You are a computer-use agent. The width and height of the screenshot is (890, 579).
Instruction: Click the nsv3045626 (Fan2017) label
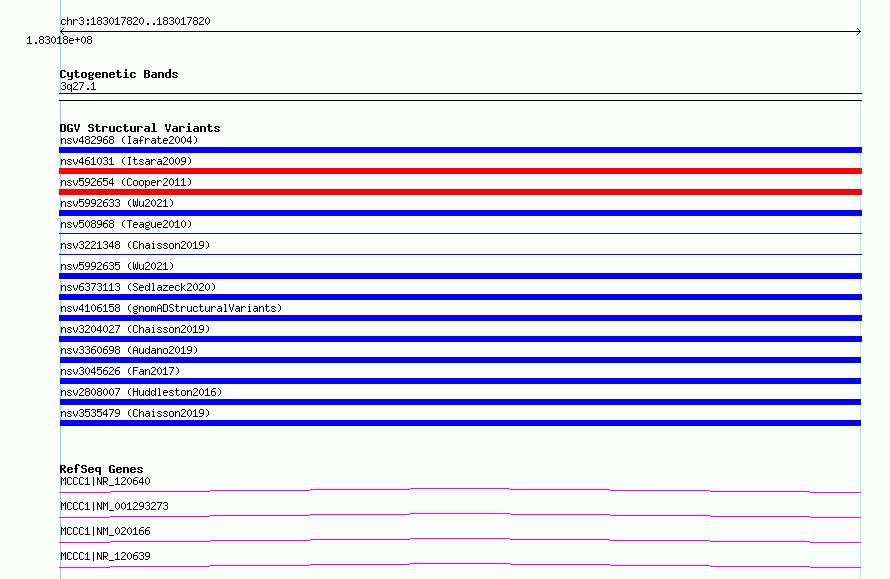[x=120, y=371]
